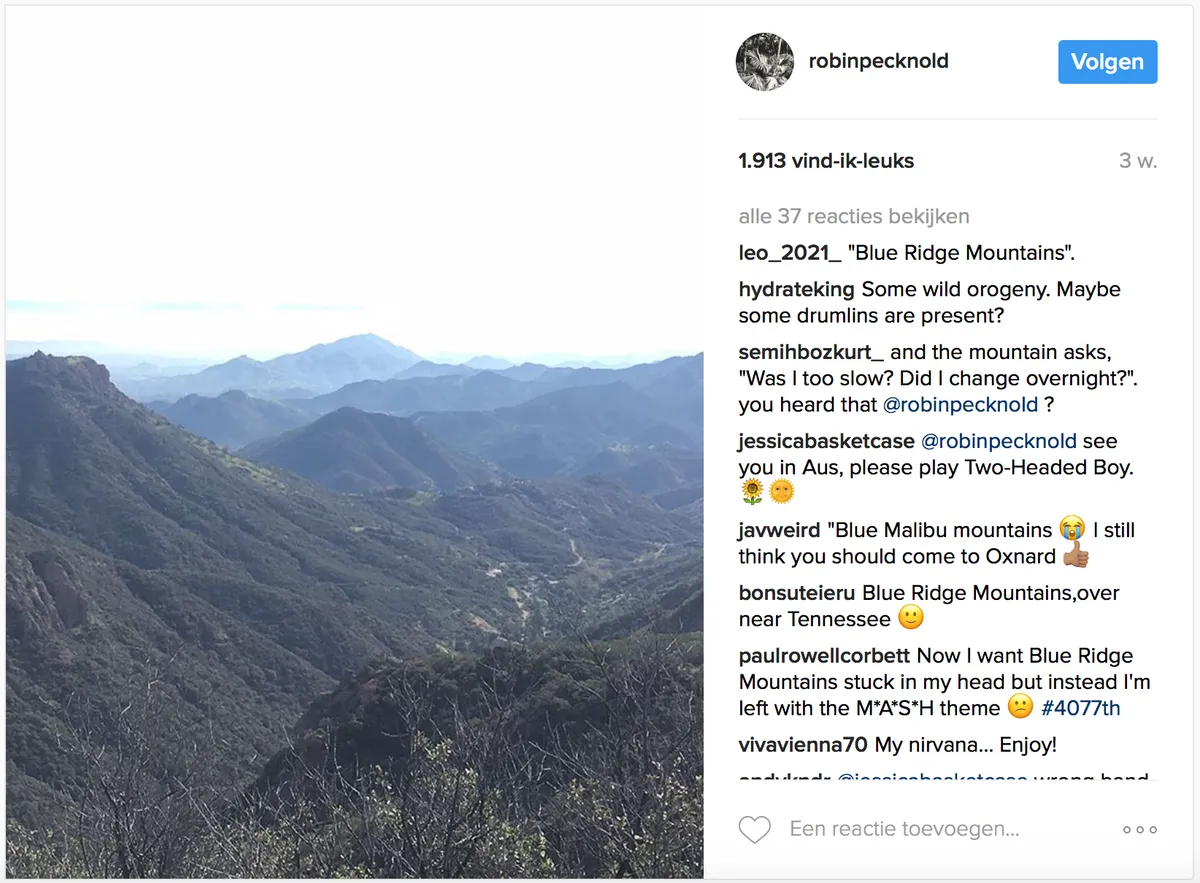Open paulrowellcorbett's profile
This screenshot has width=1200, height=883.
point(824,656)
